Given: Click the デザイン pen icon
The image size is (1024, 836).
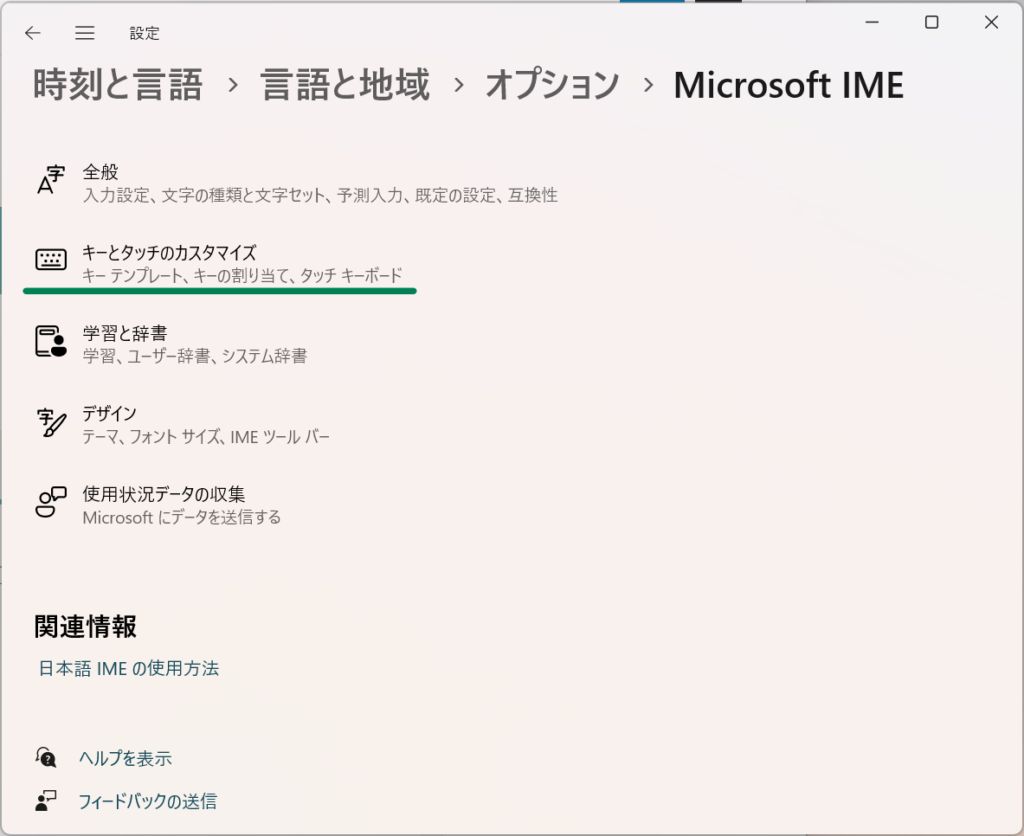Looking at the screenshot, I should (51, 423).
